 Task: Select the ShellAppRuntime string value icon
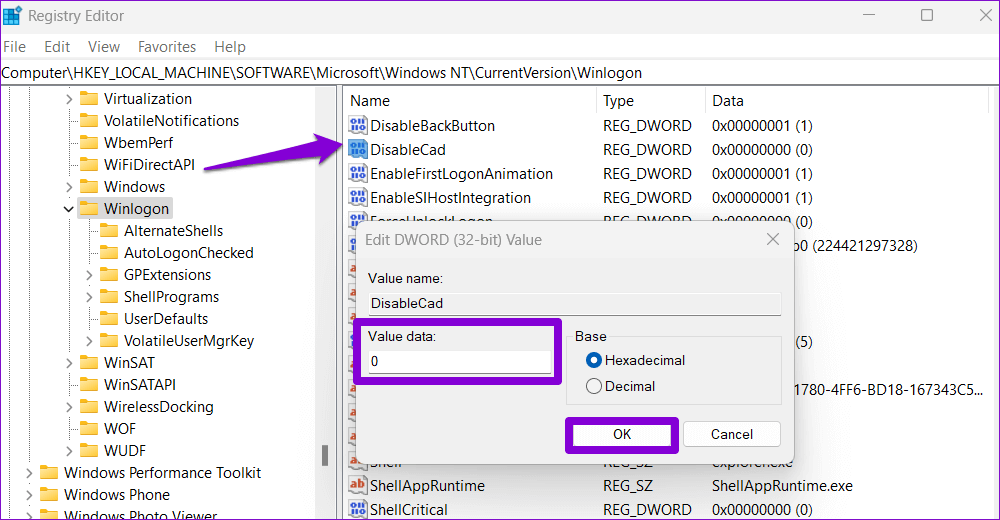pos(358,486)
